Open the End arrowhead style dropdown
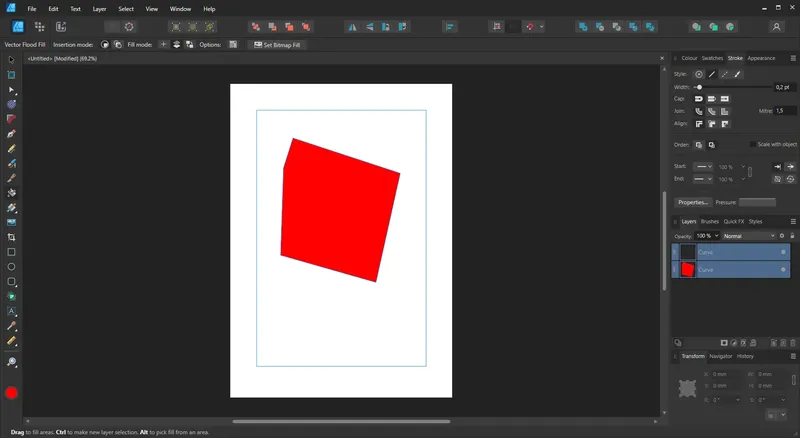 coord(703,179)
